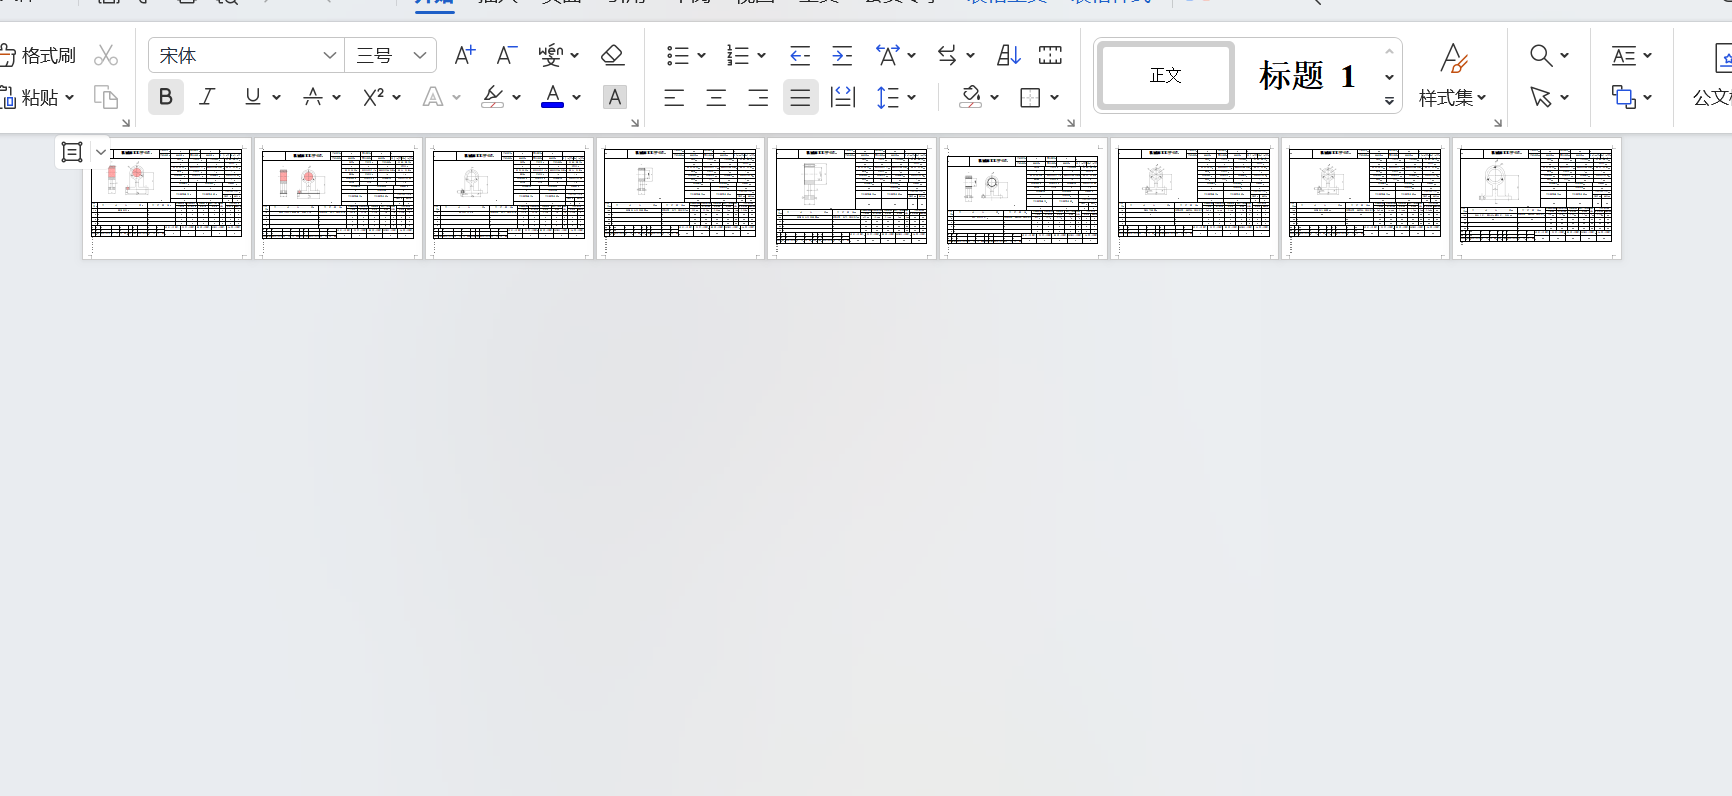Open the borders dropdown arrow
The height and width of the screenshot is (796, 1732).
1055,97
